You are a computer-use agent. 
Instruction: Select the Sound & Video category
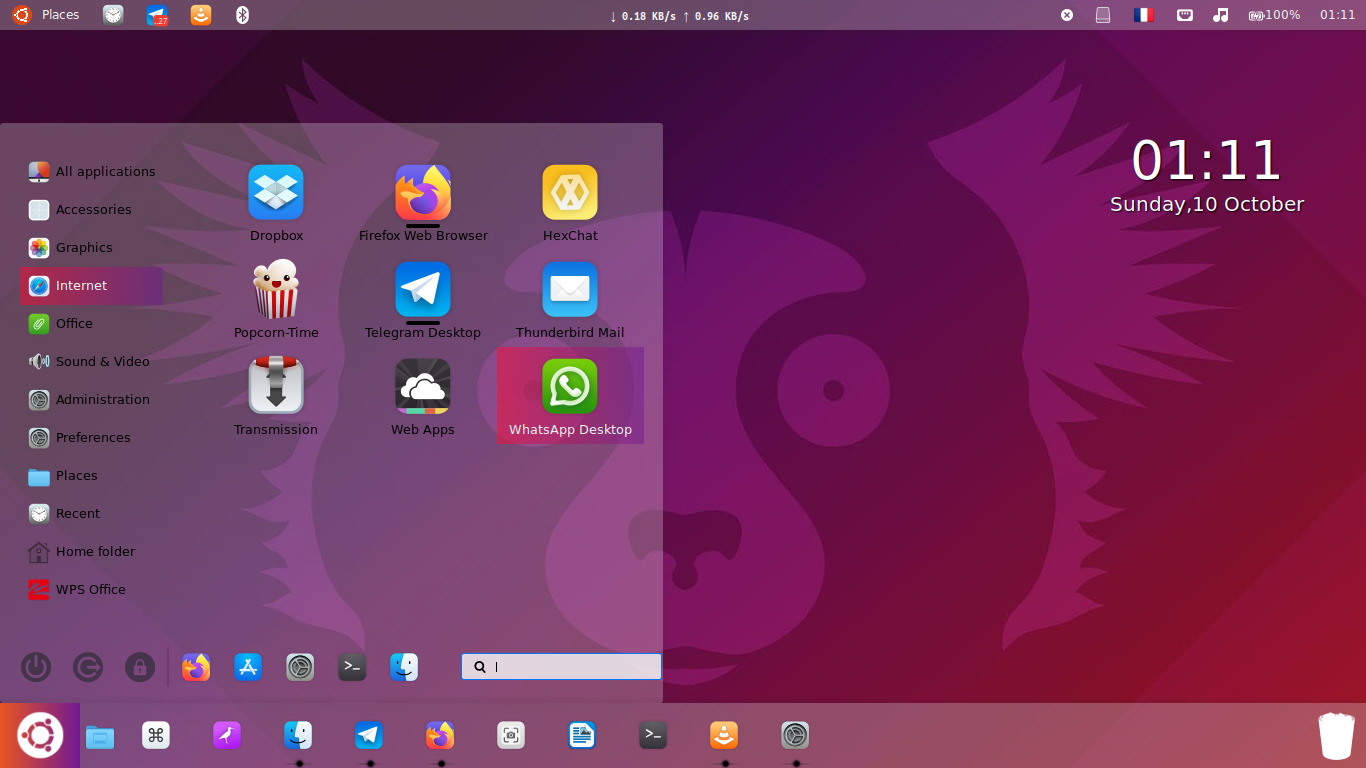click(x=91, y=362)
